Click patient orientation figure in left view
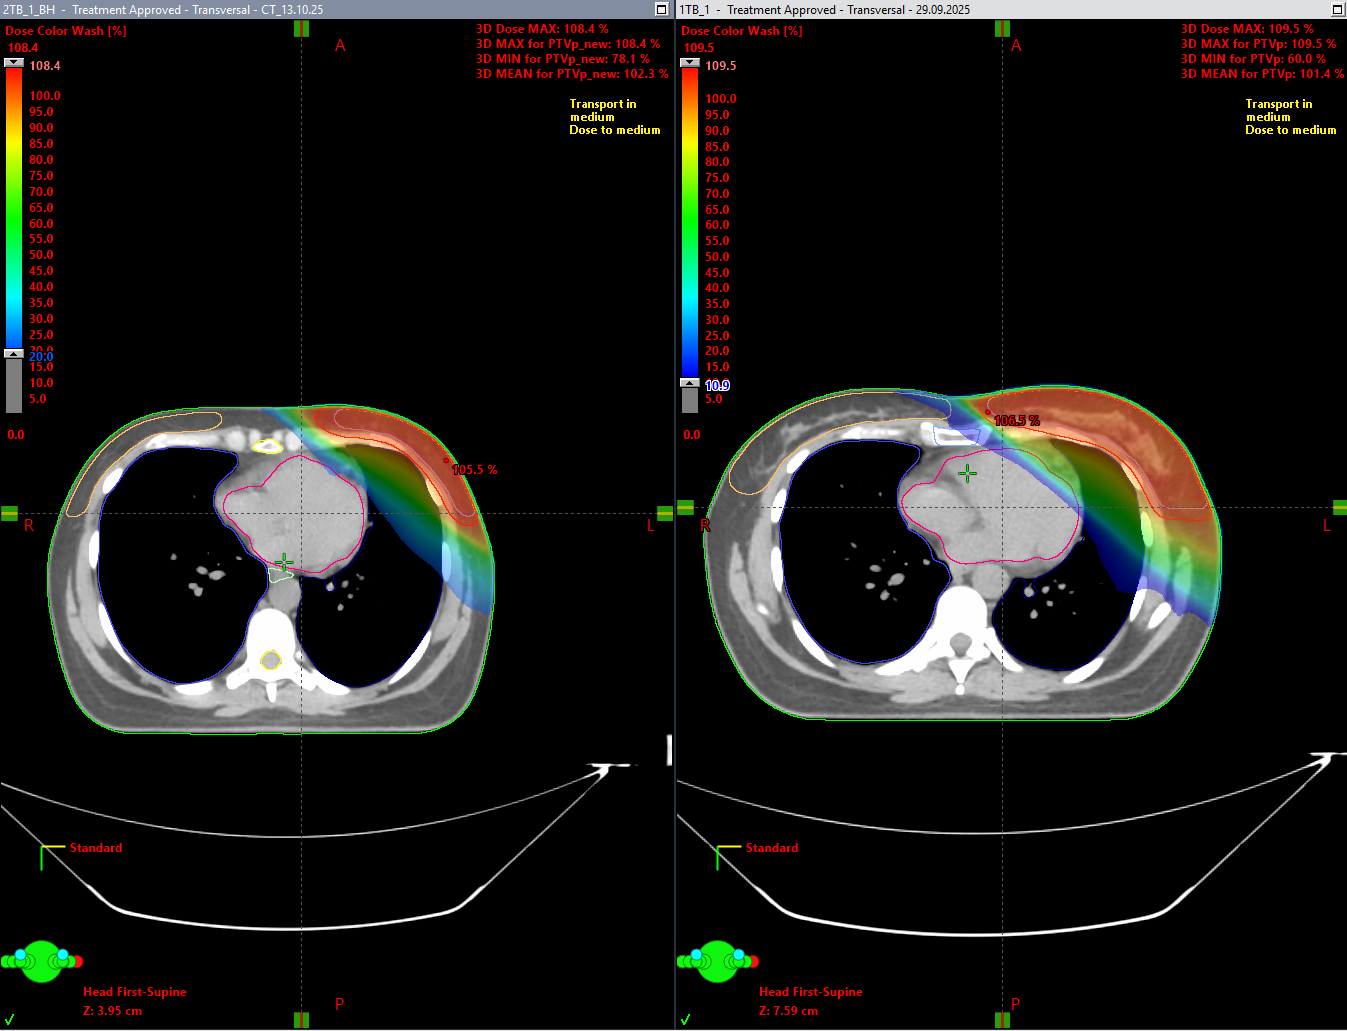The height and width of the screenshot is (1031, 1347). point(42,961)
